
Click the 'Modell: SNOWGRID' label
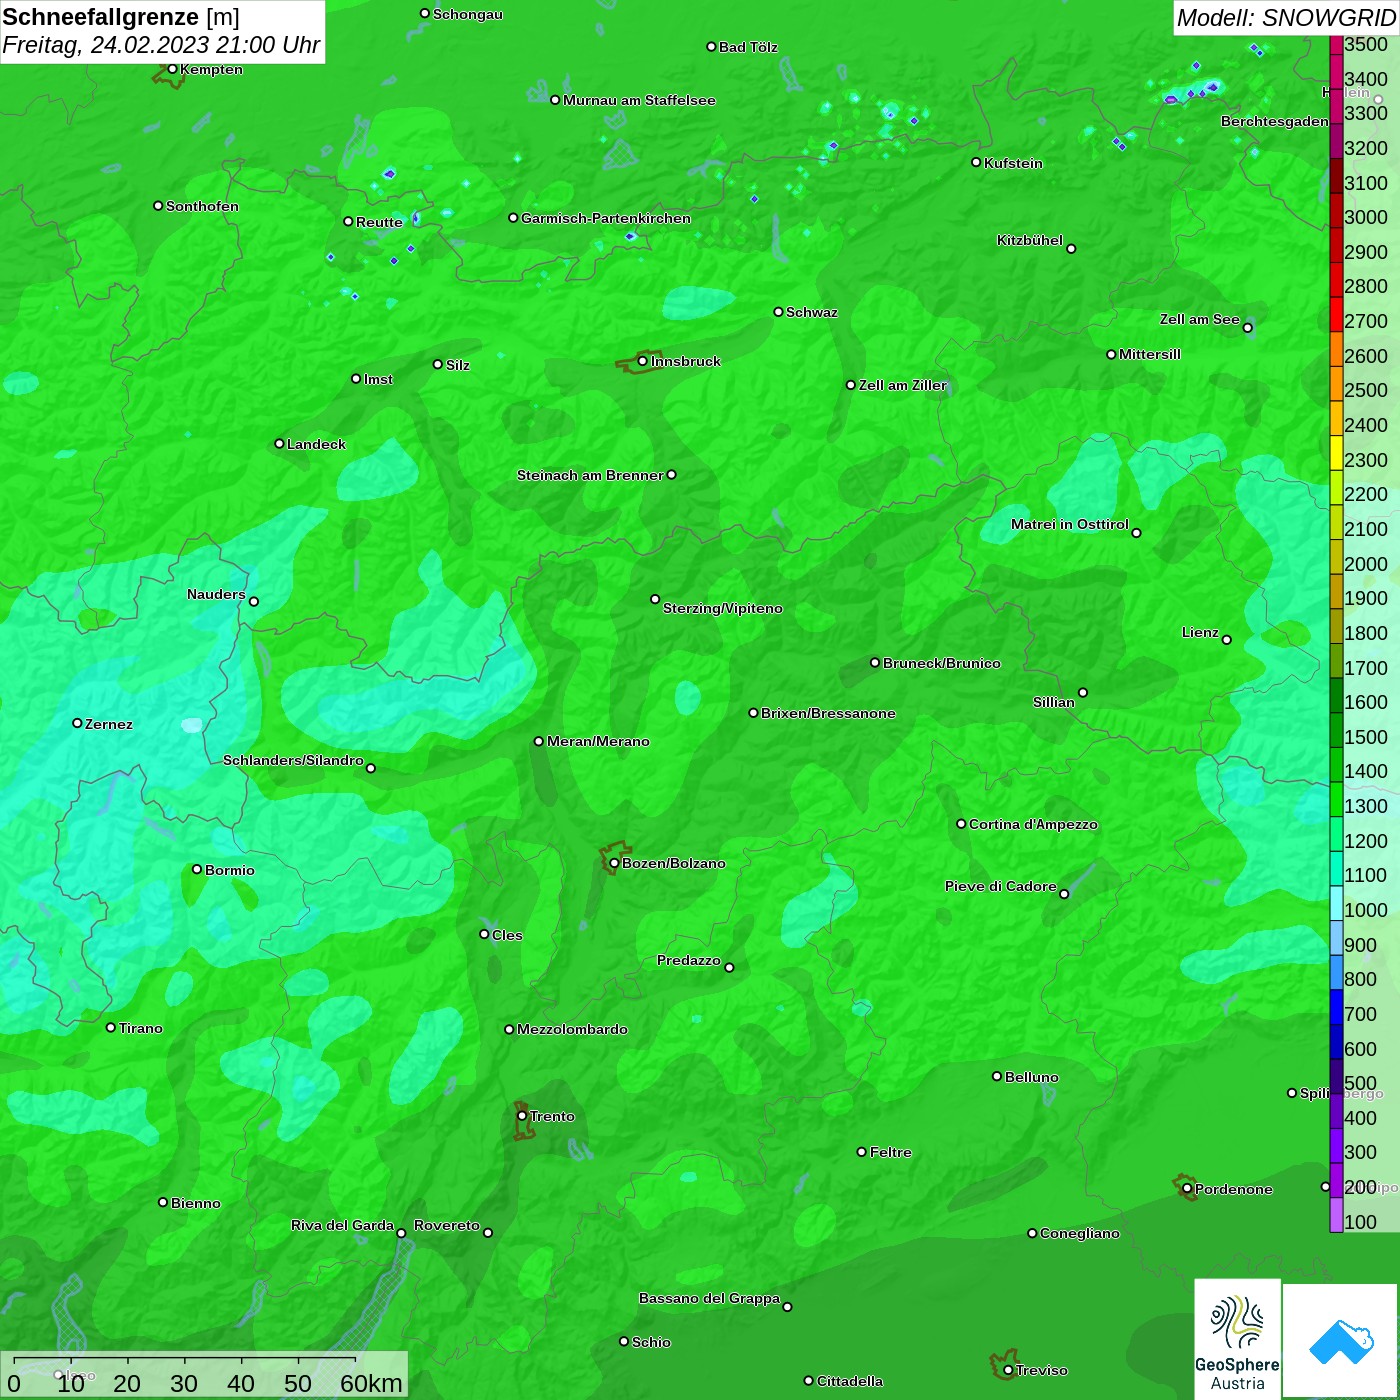(x=1286, y=18)
